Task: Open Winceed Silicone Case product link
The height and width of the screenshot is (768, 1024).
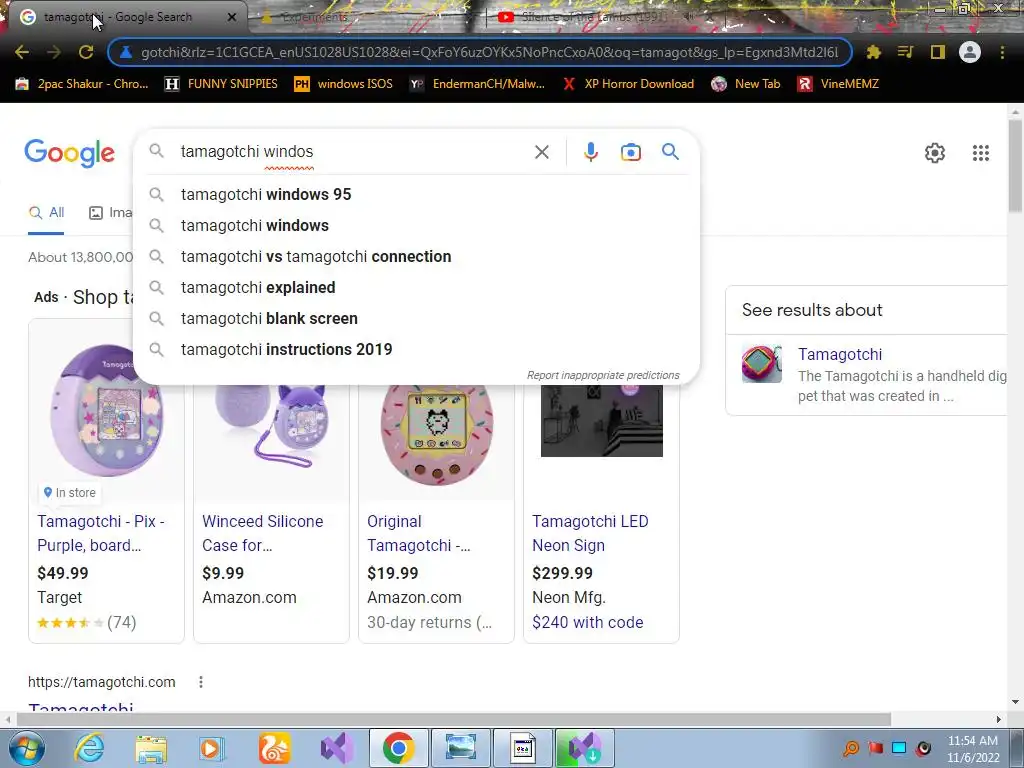Action: click(263, 533)
